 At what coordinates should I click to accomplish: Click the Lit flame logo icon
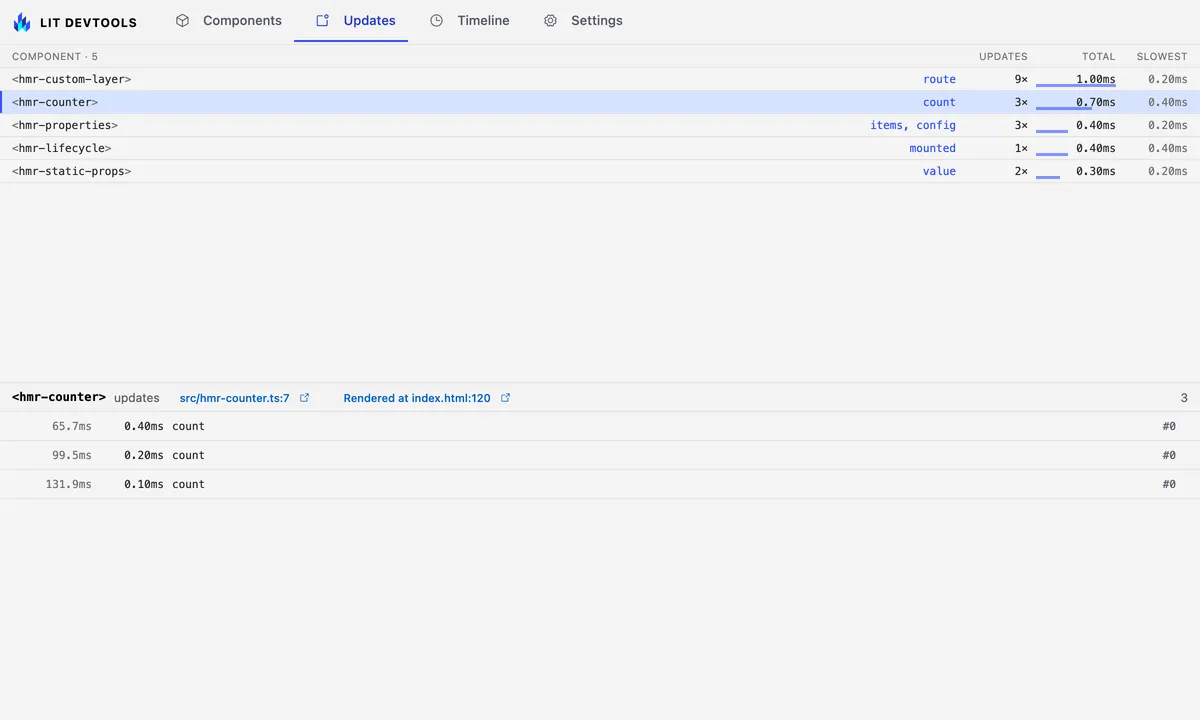22,21
